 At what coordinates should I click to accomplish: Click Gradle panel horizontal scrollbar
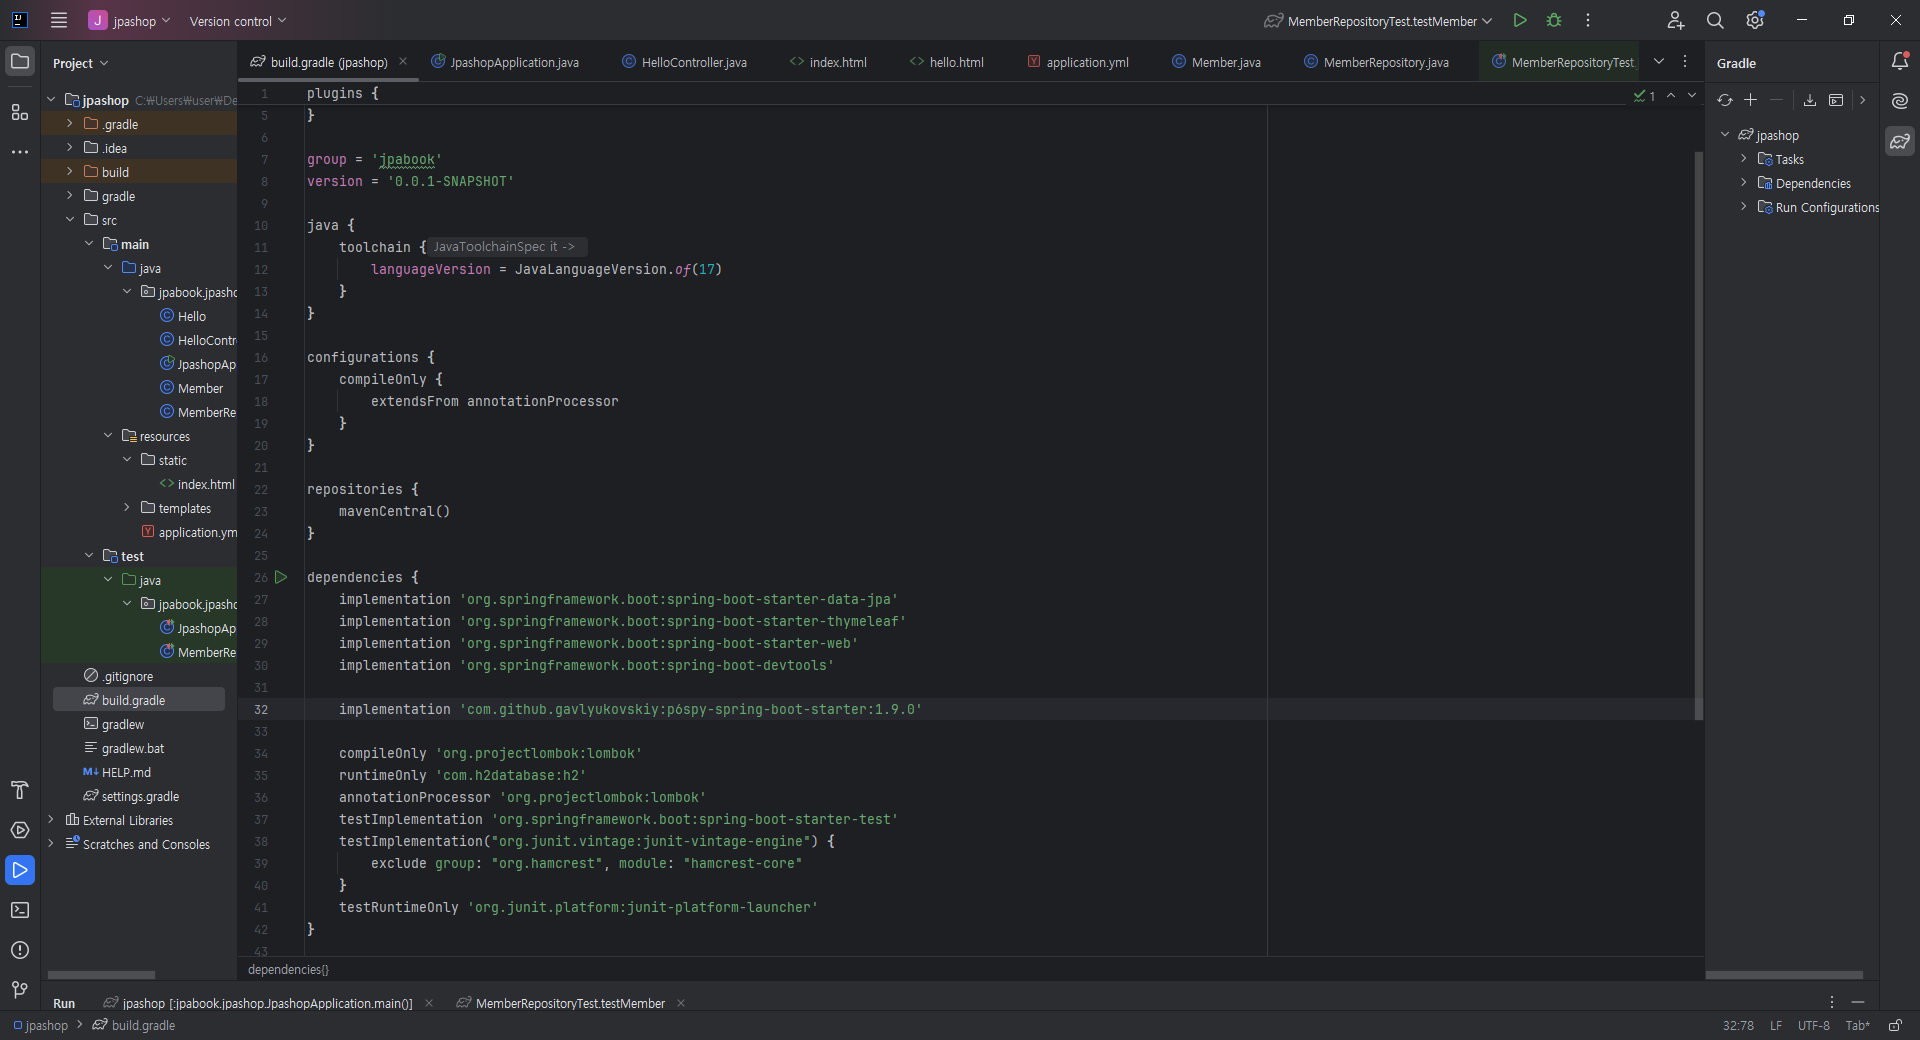[x=1784, y=974]
